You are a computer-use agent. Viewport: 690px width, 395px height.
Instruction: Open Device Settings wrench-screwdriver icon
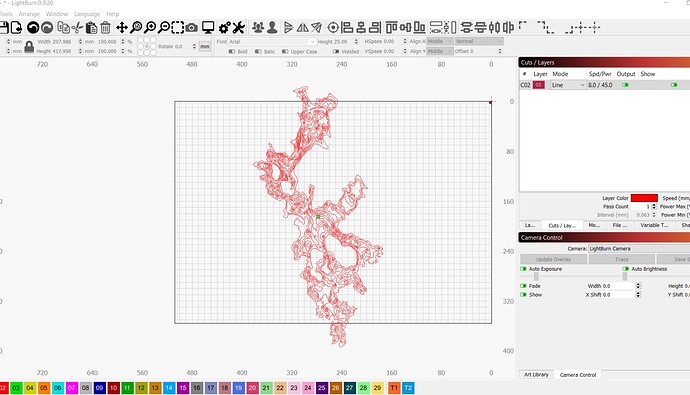[239, 28]
